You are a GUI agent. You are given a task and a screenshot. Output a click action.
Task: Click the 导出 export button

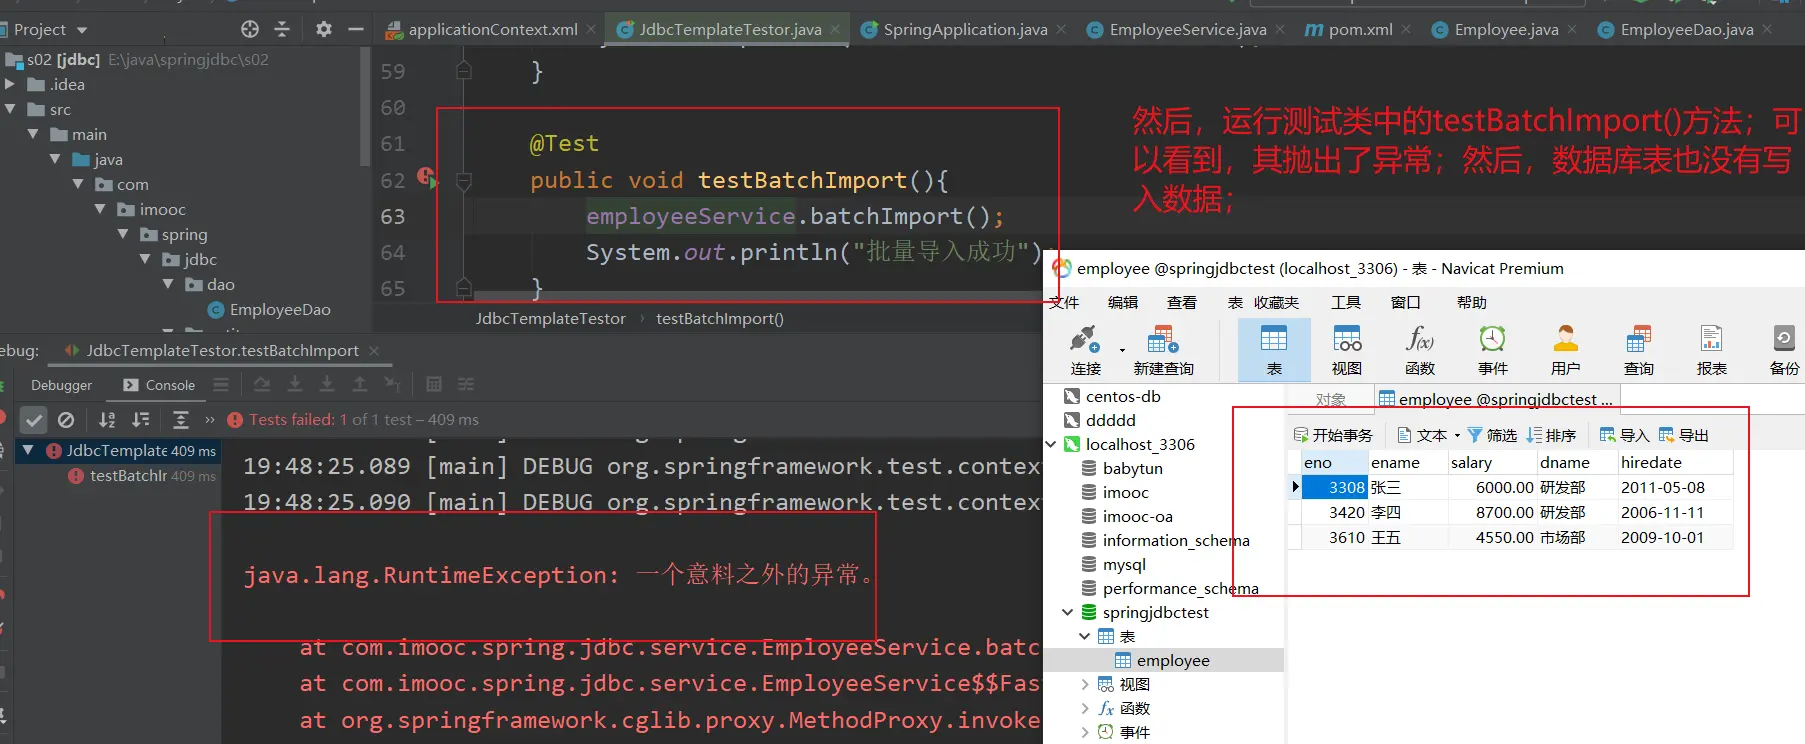point(1684,435)
